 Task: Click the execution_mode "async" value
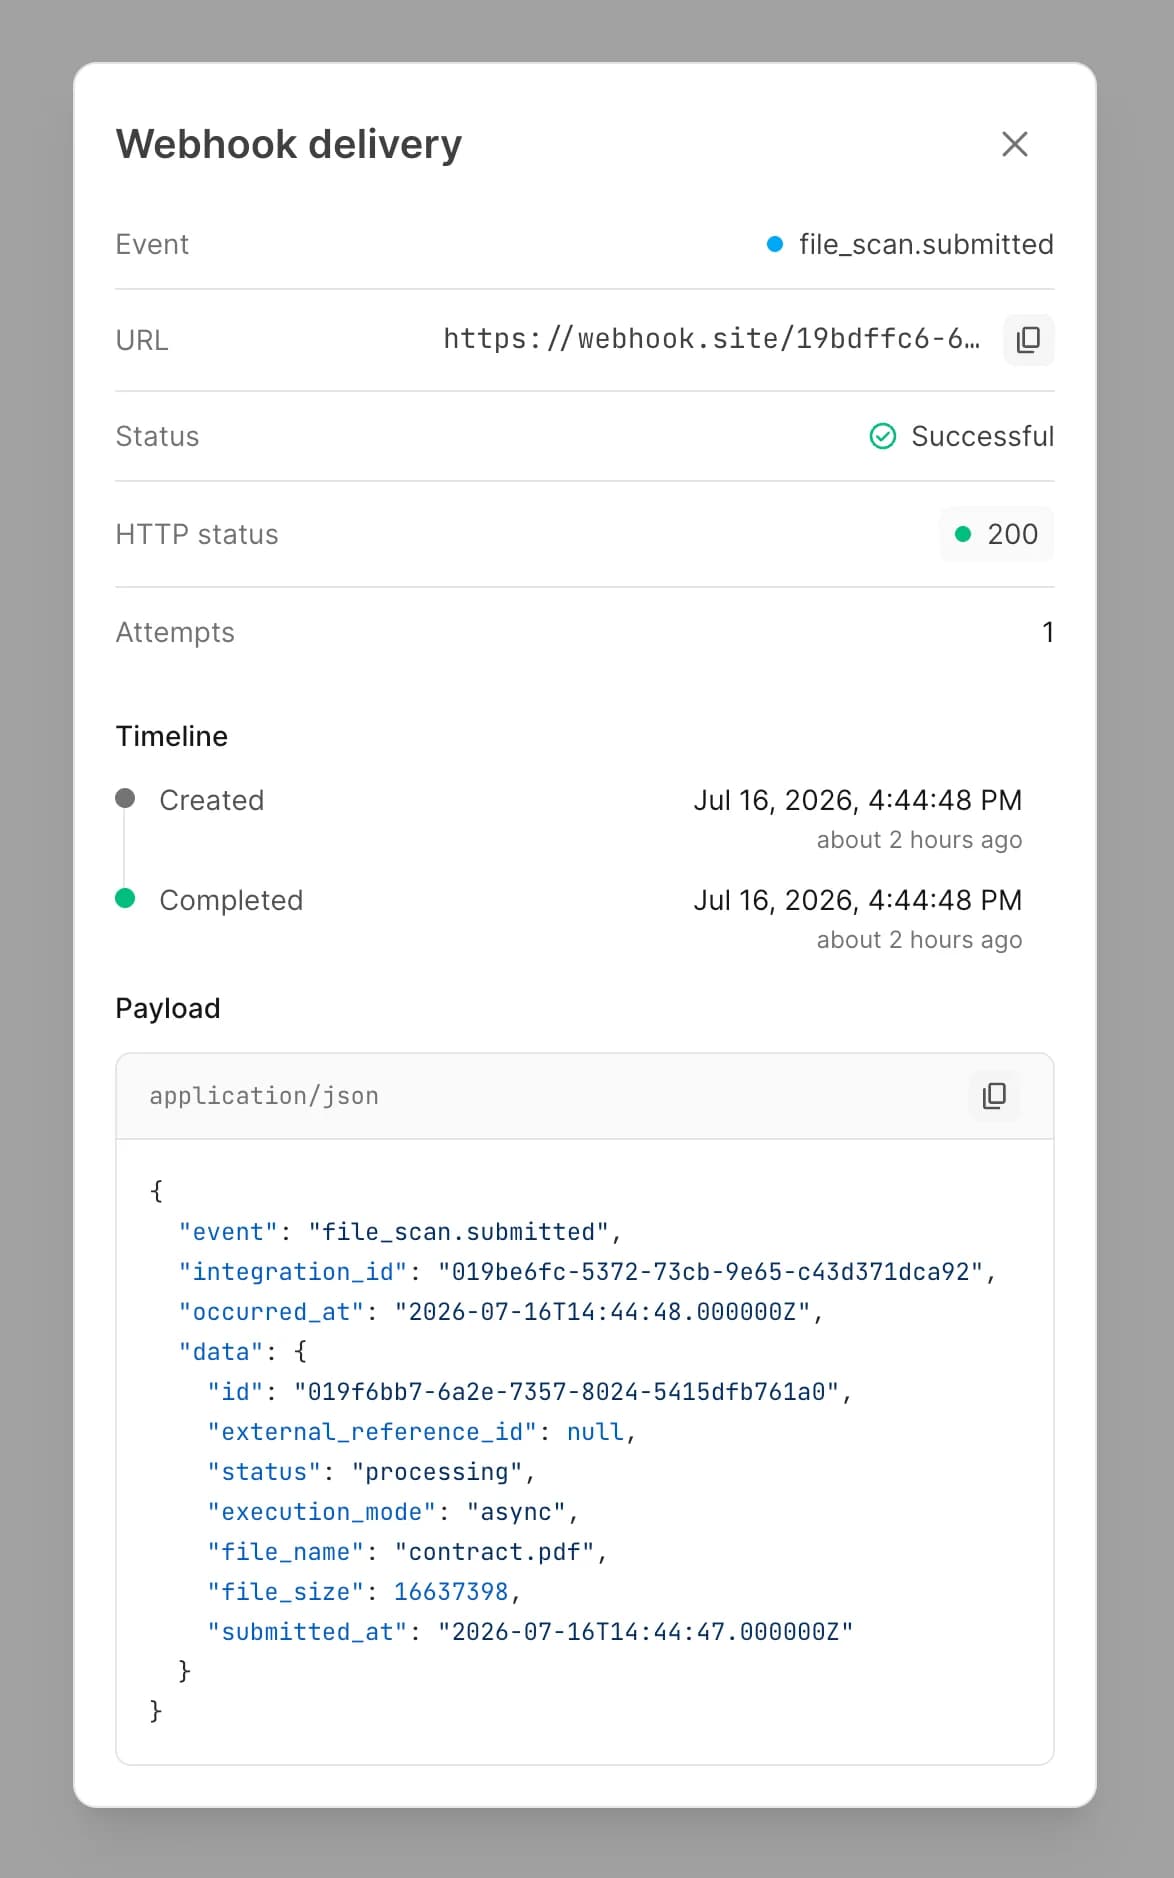click(x=516, y=1512)
